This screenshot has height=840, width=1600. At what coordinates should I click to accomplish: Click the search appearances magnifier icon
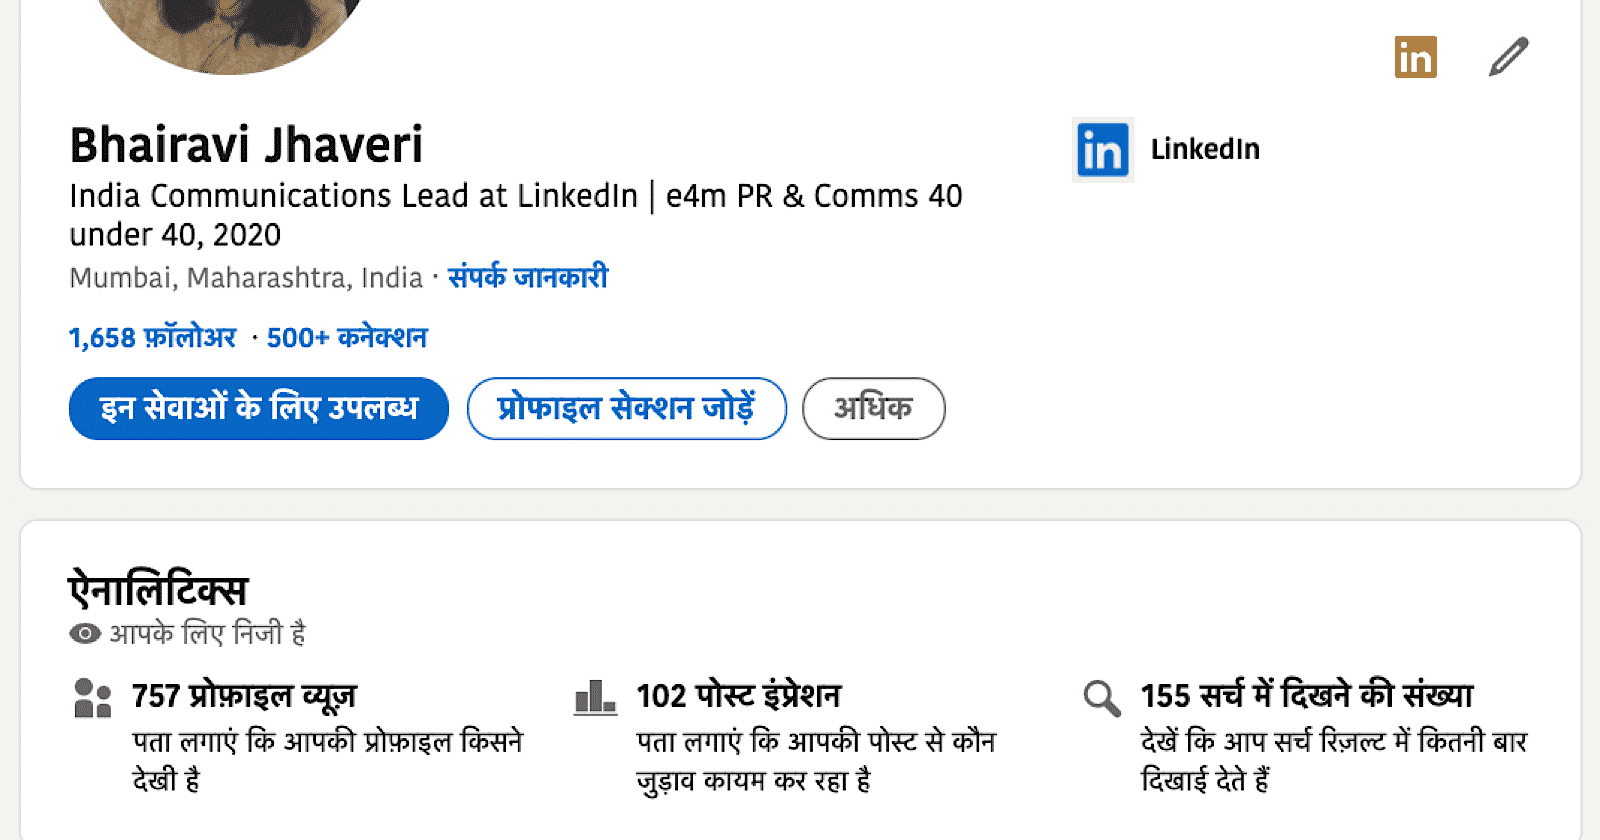coord(1102,698)
